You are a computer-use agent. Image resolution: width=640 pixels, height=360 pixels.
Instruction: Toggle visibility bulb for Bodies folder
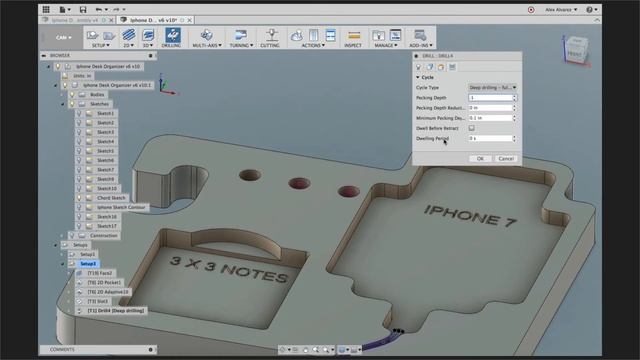click(x=72, y=95)
